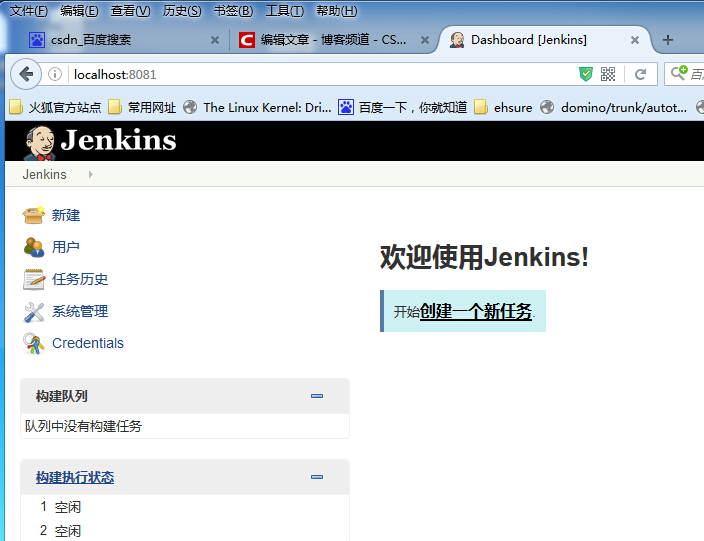Open the Credentials keys icon
Image resolution: width=704 pixels, height=541 pixels.
pyautogui.click(x=34, y=343)
